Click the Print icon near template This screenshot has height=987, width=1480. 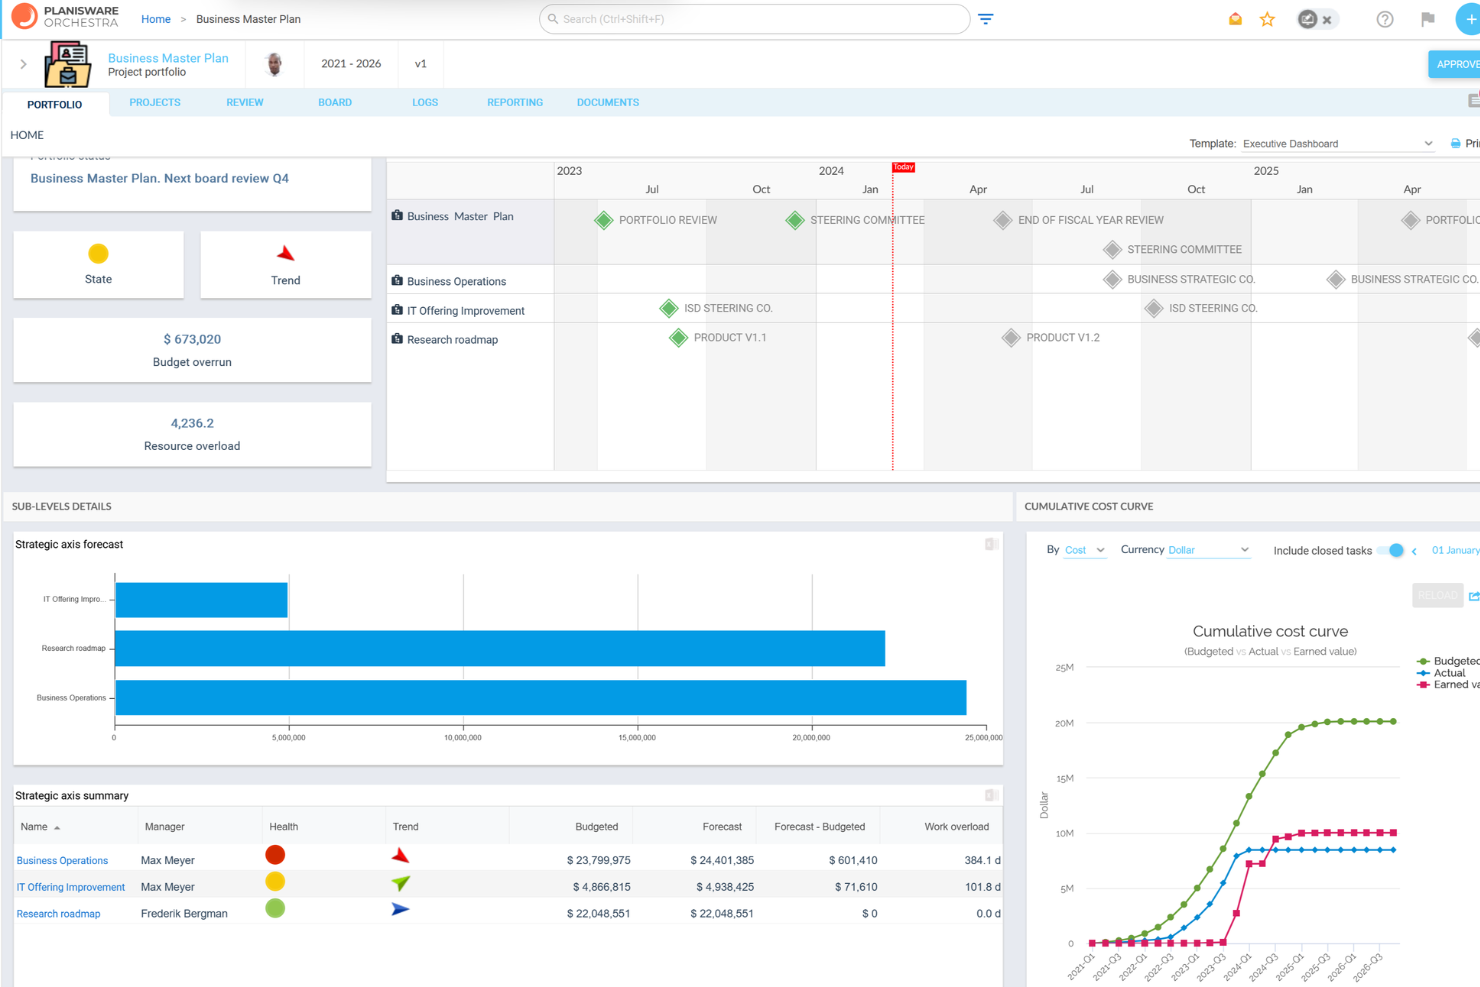point(1455,143)
